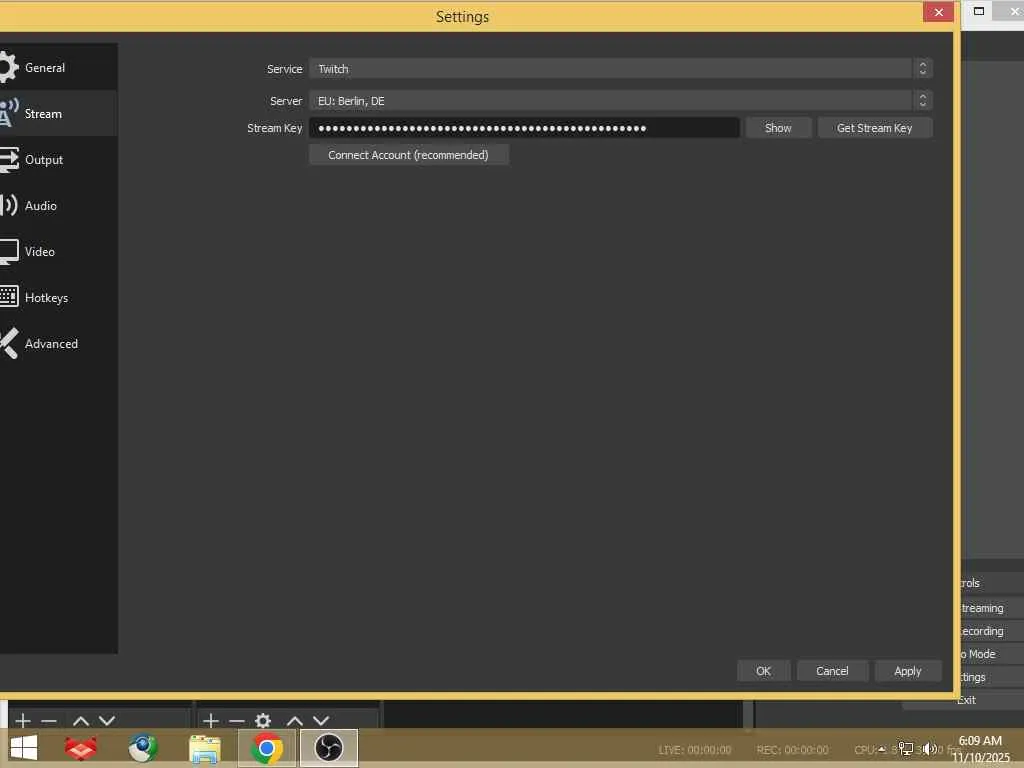Switch to Google Chrome in taskbar
This screenshot has height=768, width=1024.
pos(266,748)
